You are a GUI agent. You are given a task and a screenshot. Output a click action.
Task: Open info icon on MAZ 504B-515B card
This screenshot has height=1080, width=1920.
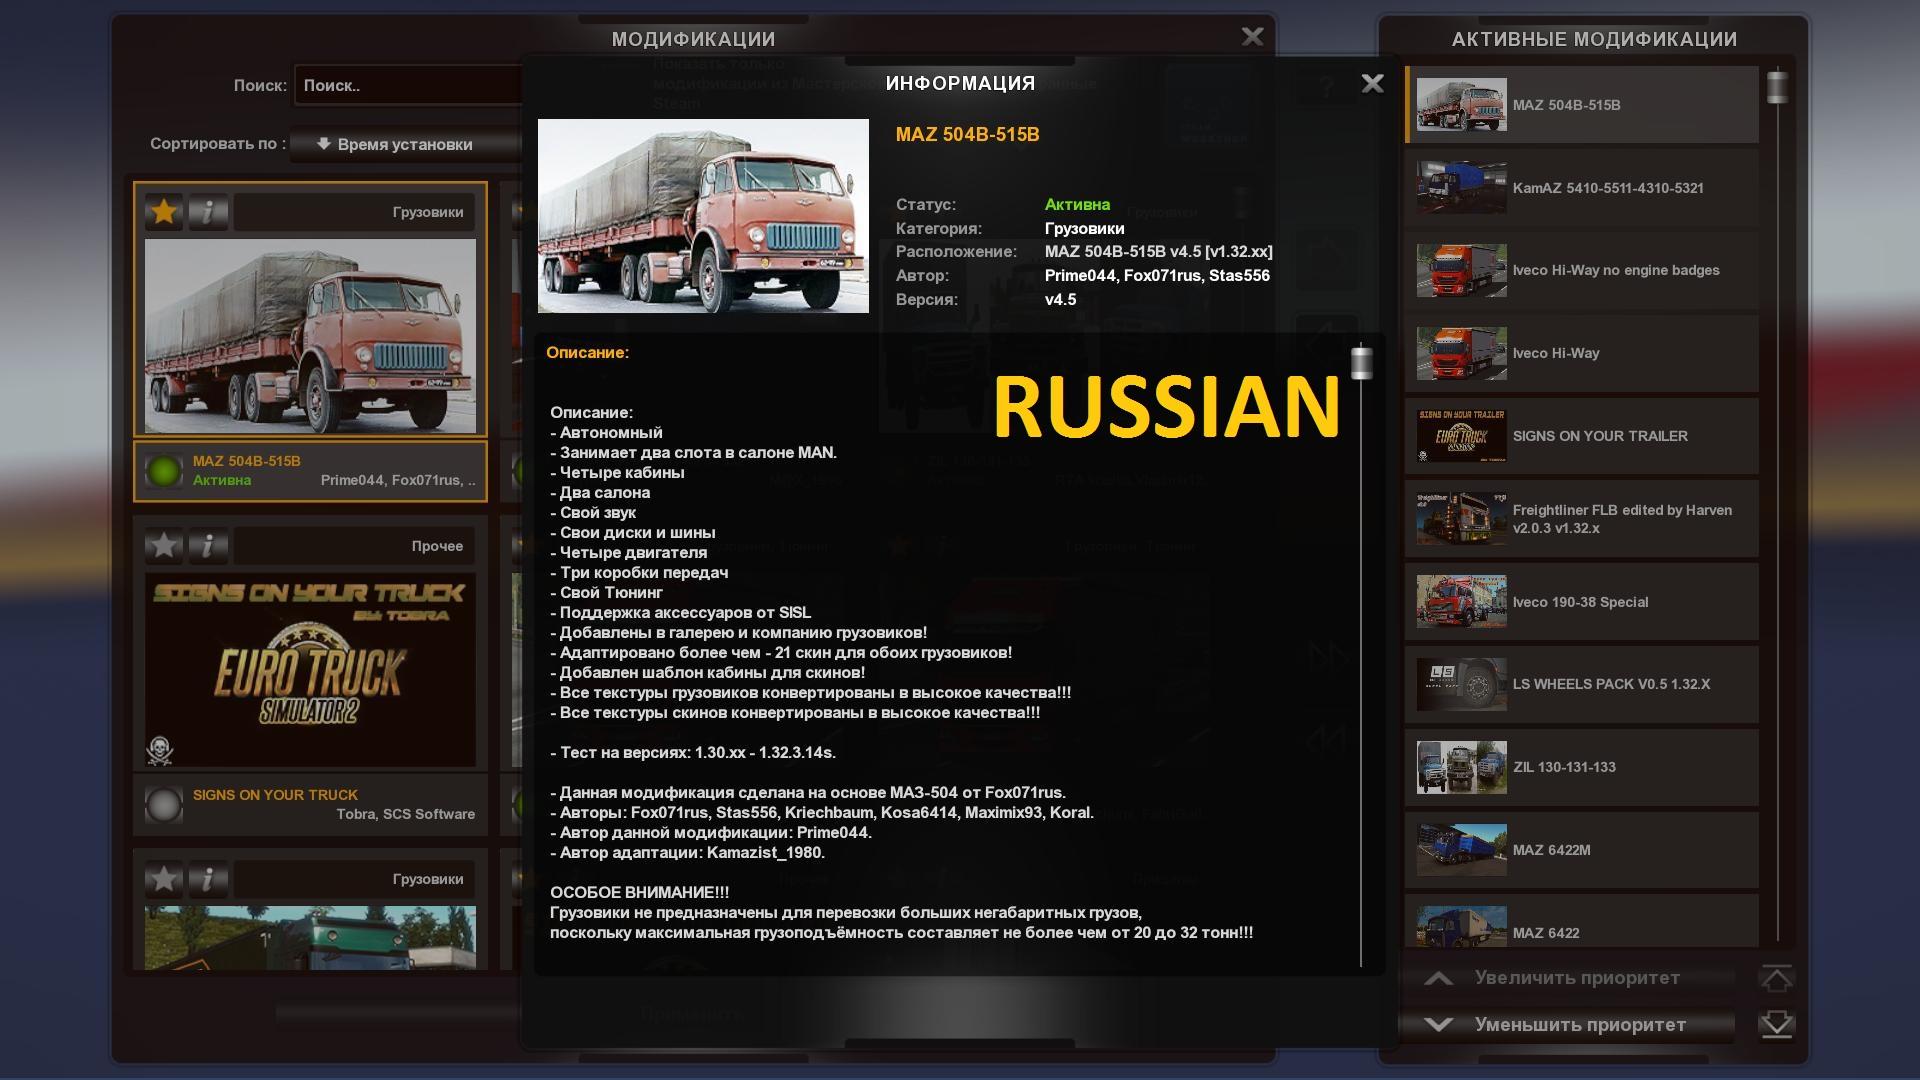(208, 212)
